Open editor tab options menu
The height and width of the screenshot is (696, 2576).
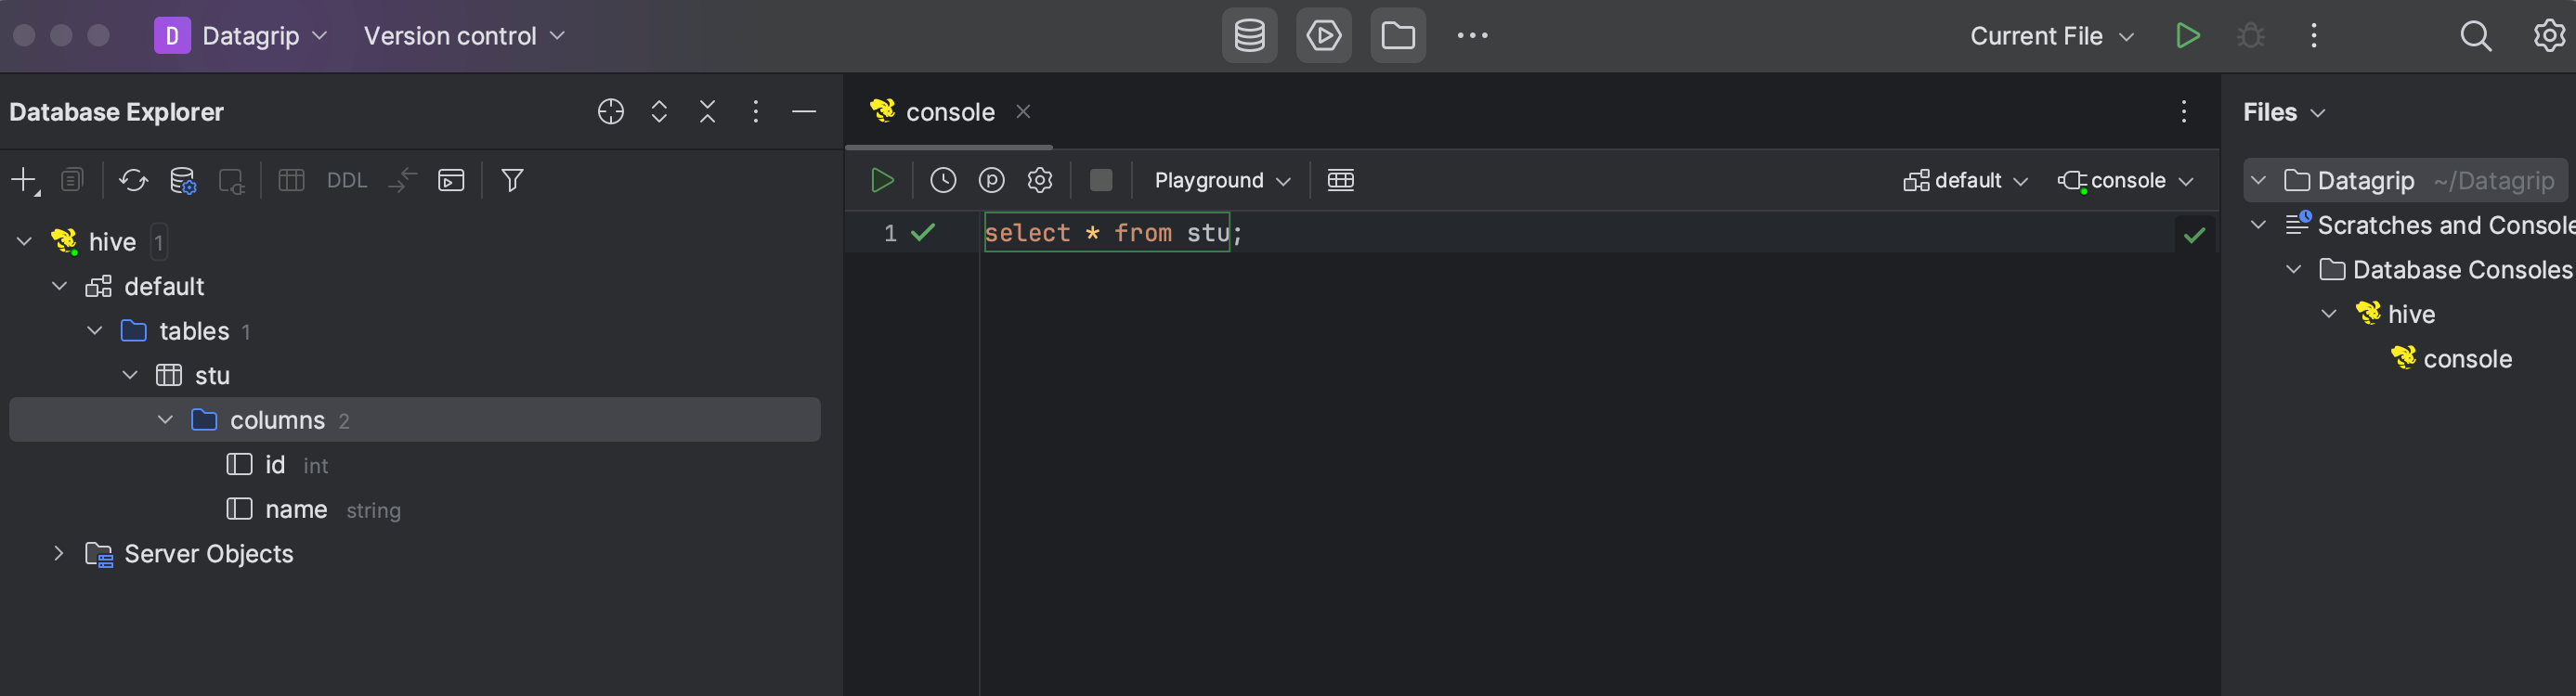[2184, 112]
